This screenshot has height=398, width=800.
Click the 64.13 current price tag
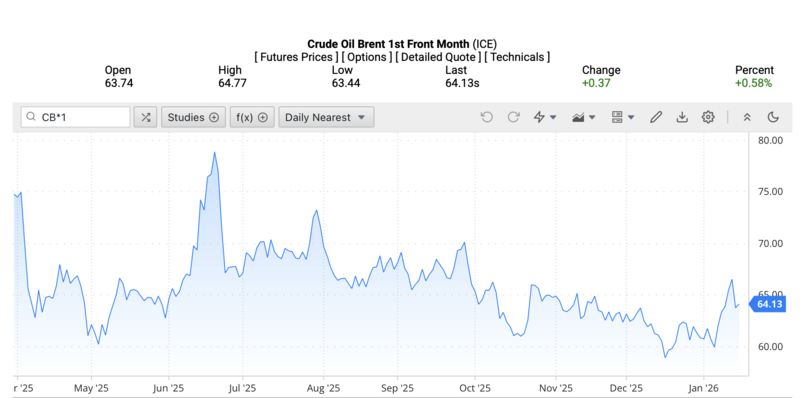(x=767, y=305)
